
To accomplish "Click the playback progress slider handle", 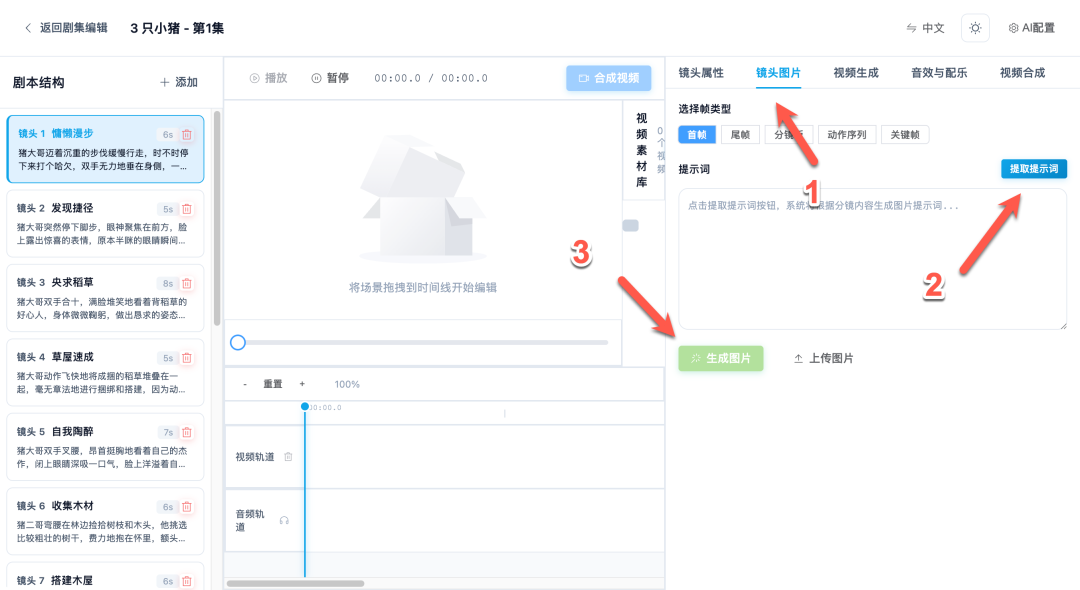I will (238, 342).
